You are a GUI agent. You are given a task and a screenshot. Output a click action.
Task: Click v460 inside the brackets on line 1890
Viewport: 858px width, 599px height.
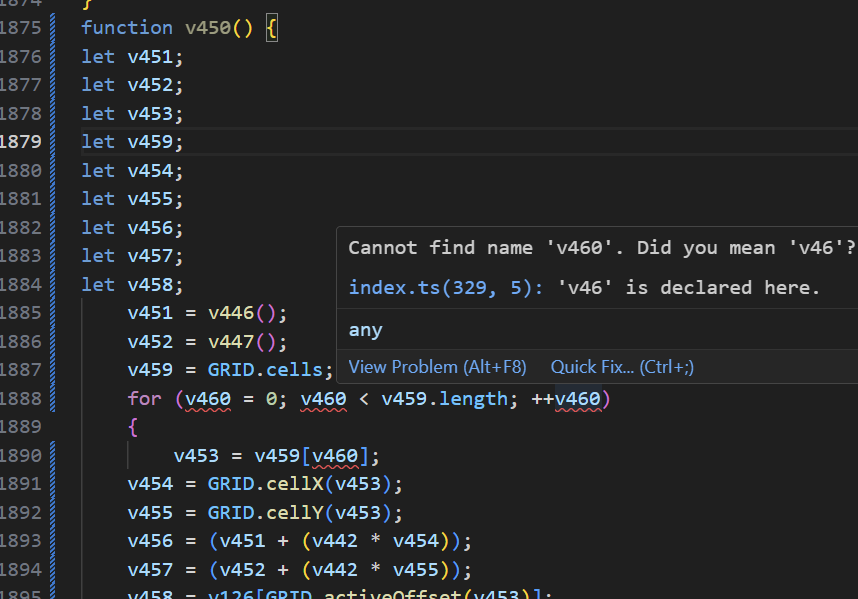coord(335,456)
